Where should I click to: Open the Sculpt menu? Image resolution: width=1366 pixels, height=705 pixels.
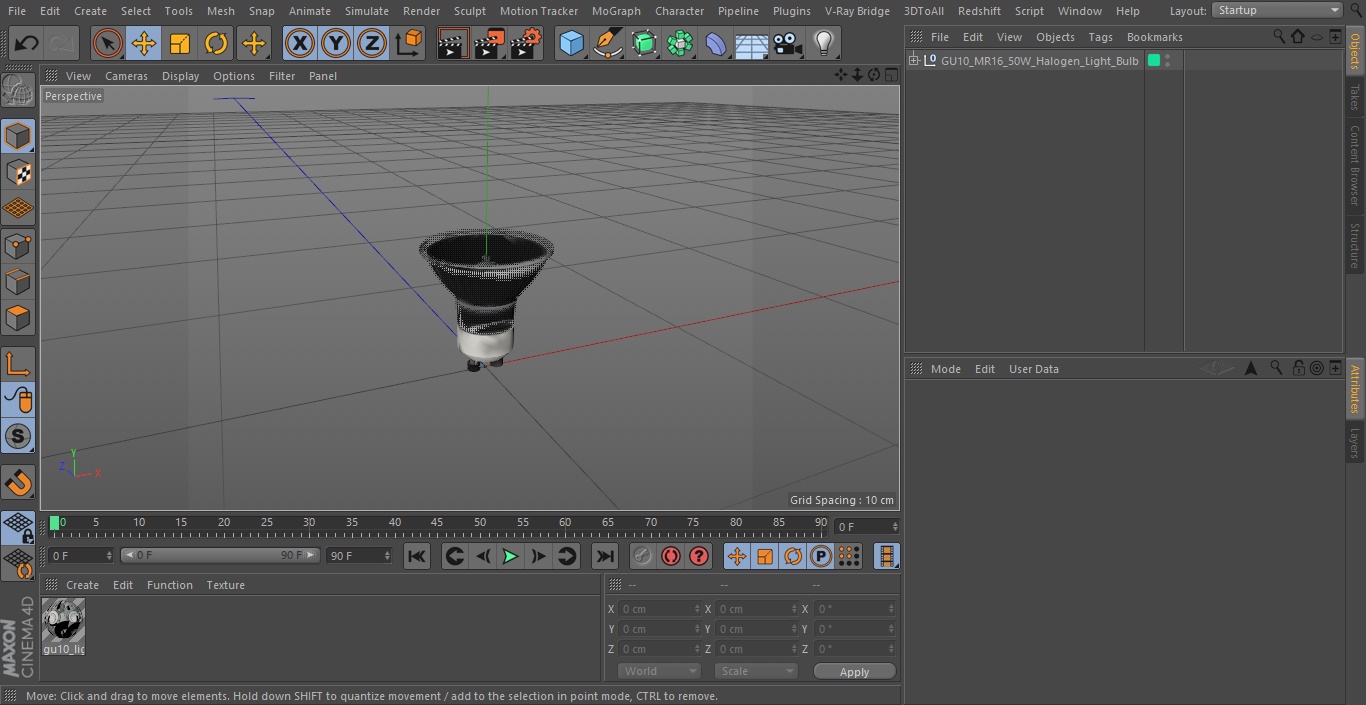pos(469,11)
